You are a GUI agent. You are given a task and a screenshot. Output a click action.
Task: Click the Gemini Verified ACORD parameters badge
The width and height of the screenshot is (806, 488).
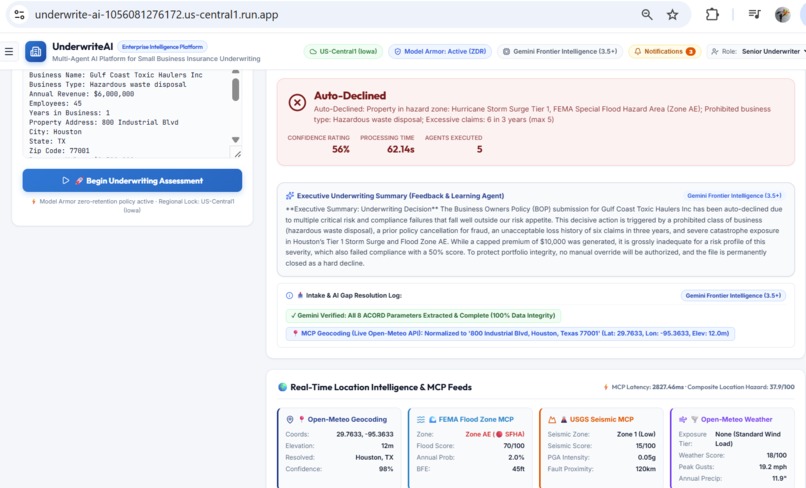(x=423, y=315)
